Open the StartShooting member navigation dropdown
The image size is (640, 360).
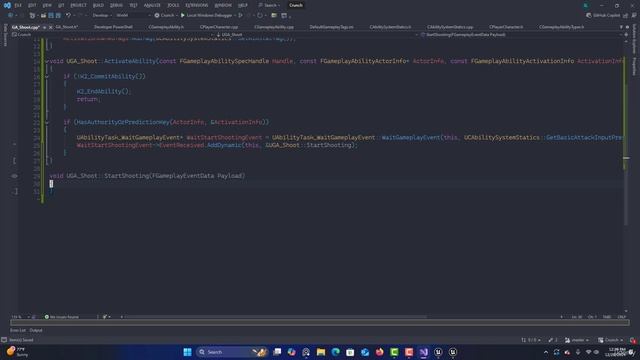521,35
